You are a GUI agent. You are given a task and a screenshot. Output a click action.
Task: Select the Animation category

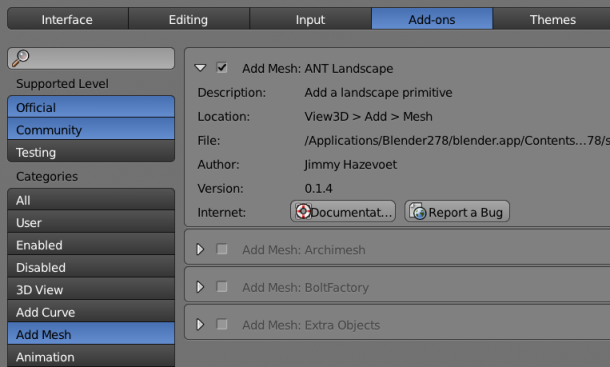coord(91,356)
